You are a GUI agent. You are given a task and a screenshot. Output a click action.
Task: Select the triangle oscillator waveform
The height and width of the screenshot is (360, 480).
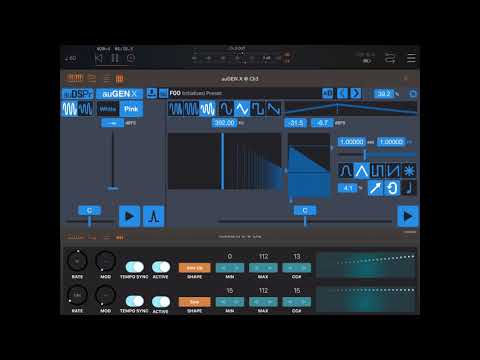(x=242, y=109)
